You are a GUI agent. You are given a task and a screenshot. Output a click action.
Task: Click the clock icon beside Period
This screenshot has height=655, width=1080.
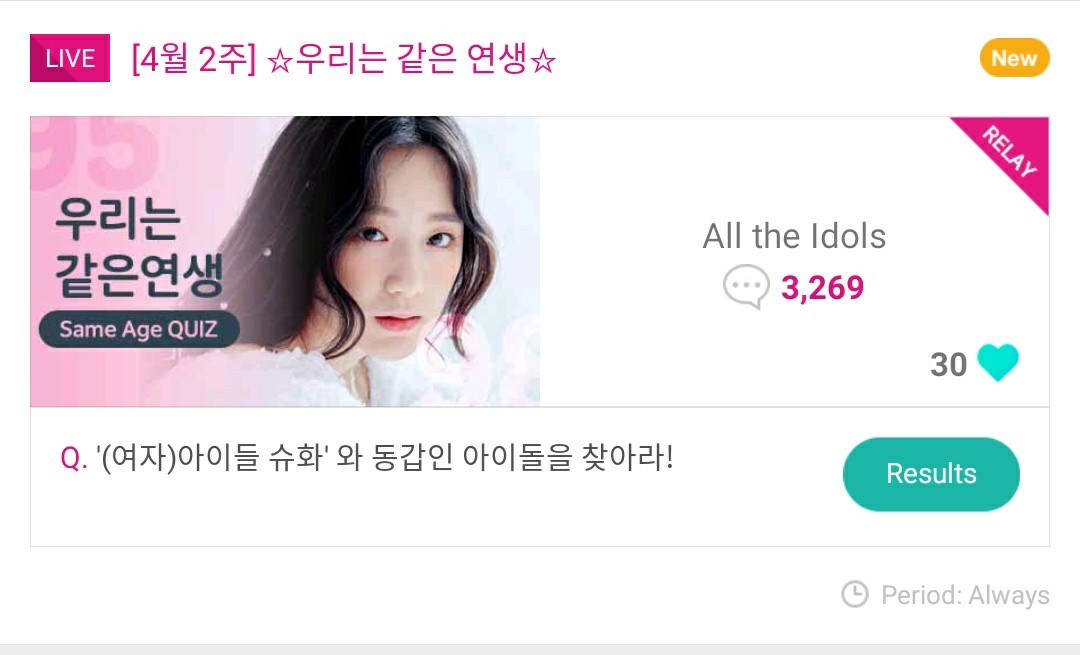[855, 595]
